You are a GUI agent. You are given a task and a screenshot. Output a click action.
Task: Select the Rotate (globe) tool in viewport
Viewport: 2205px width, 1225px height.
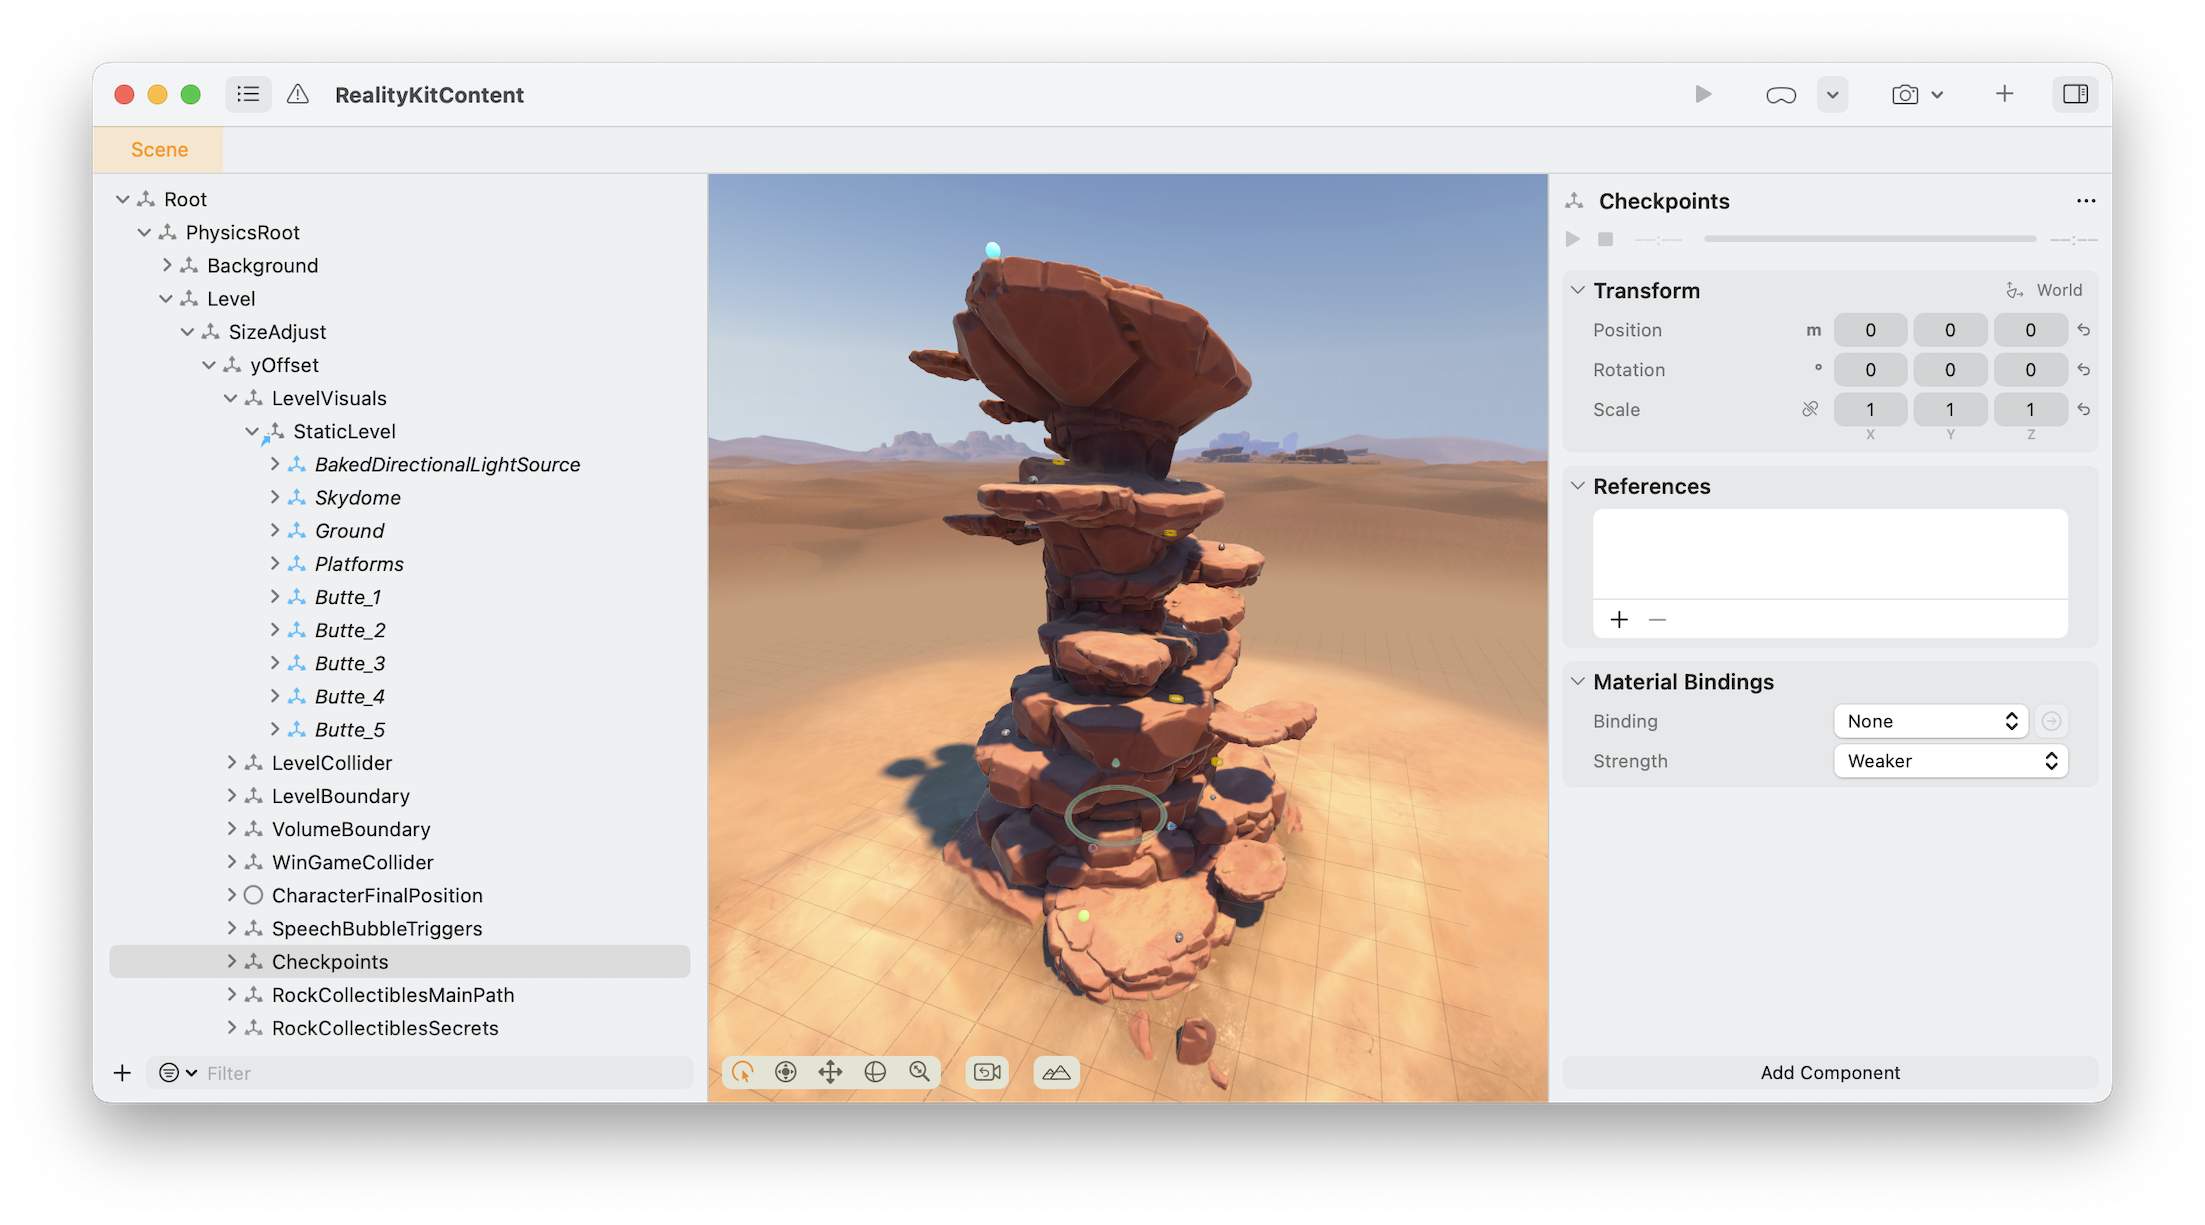(x=876, y=1071)
